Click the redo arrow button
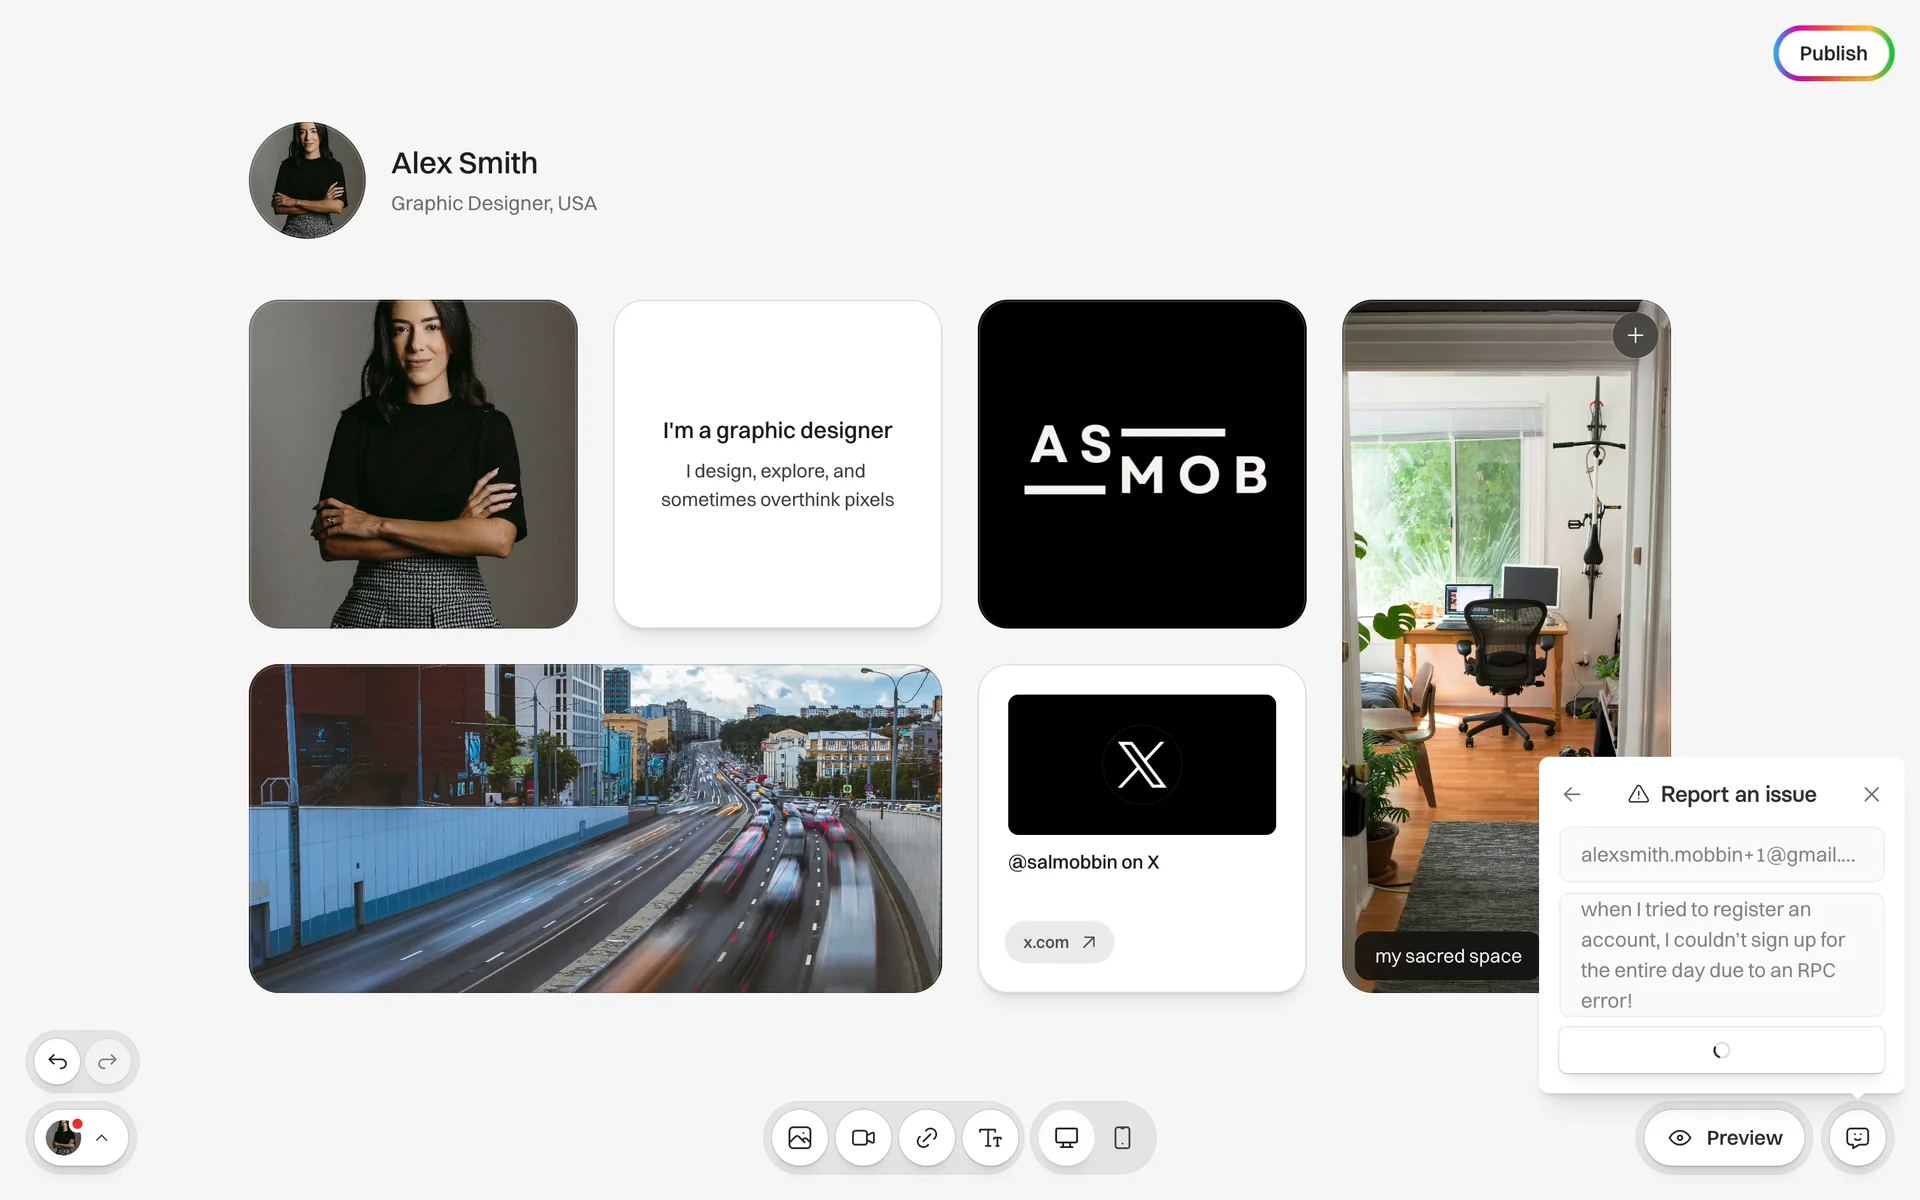This screenshot has height=1200, width=1920. pos(108,1061)
